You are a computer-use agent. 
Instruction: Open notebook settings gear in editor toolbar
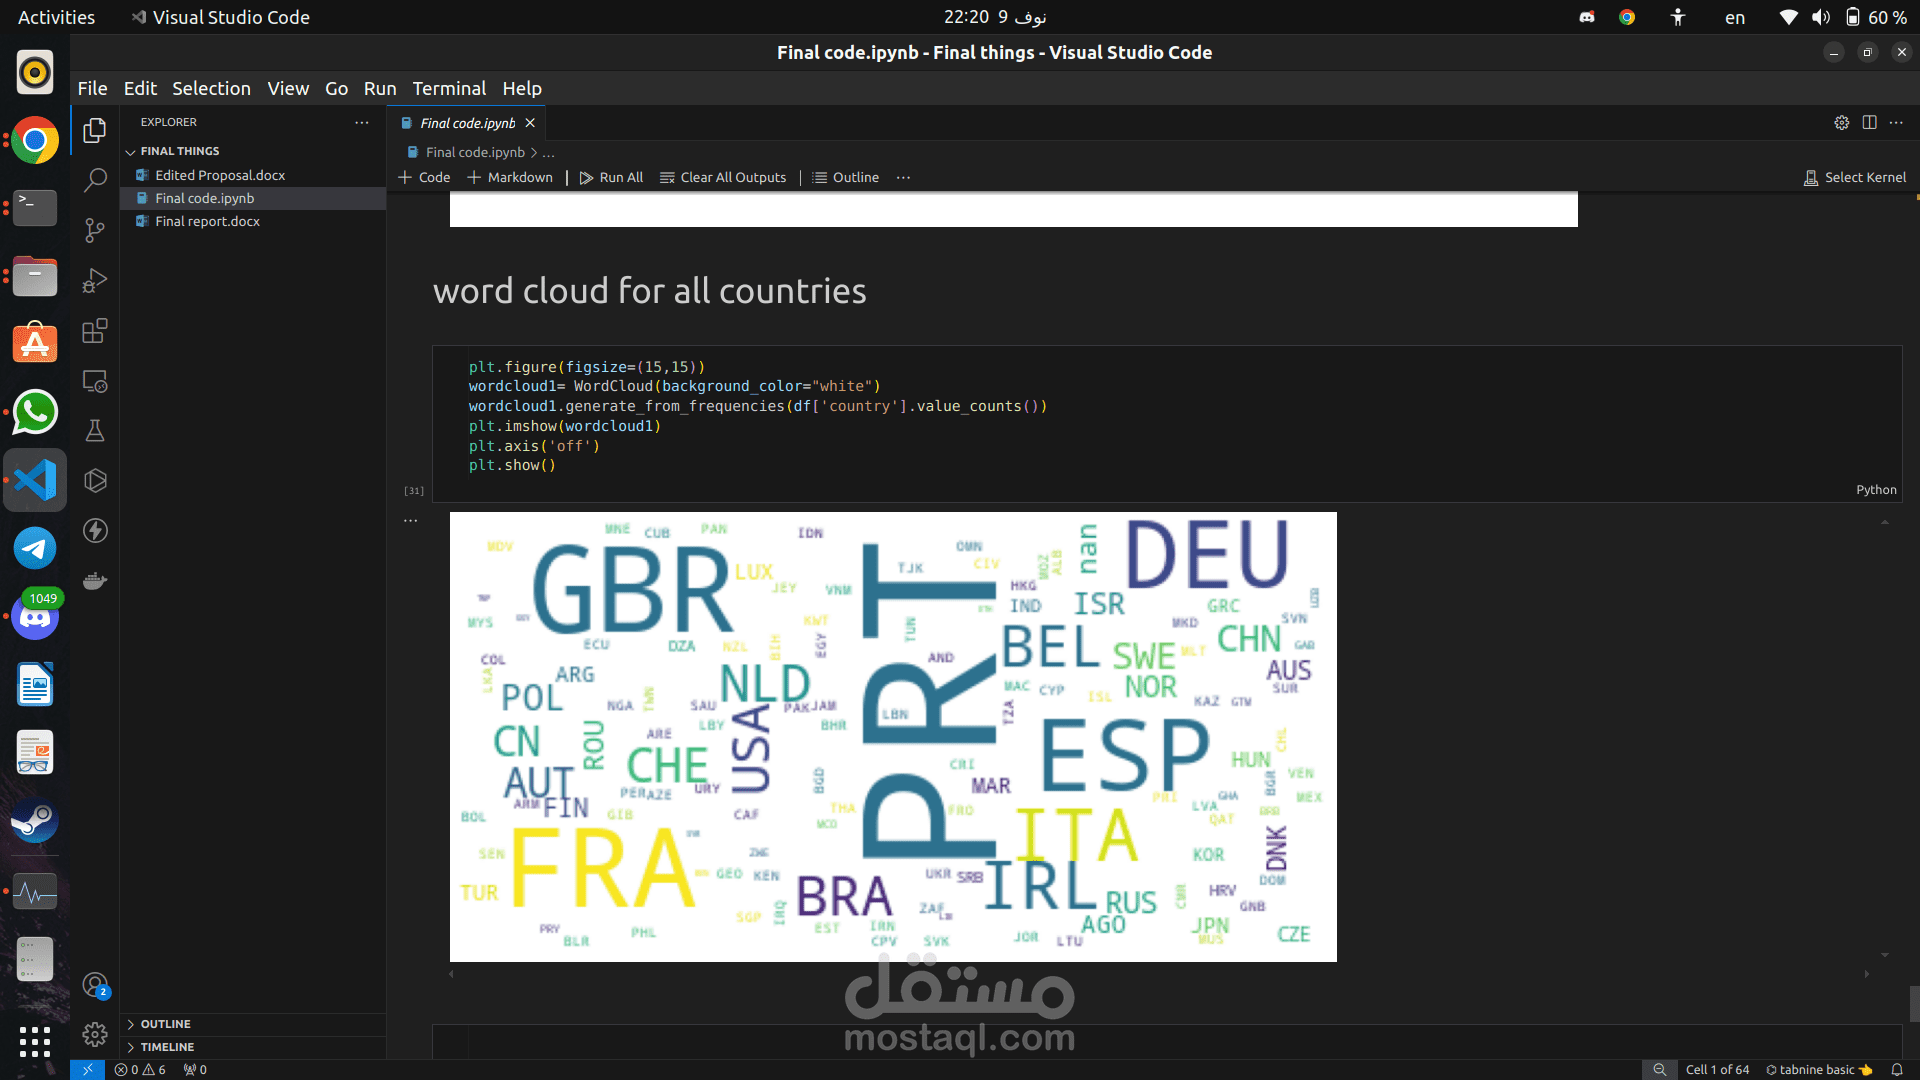pyautogui.click(x=1841, y=122)
